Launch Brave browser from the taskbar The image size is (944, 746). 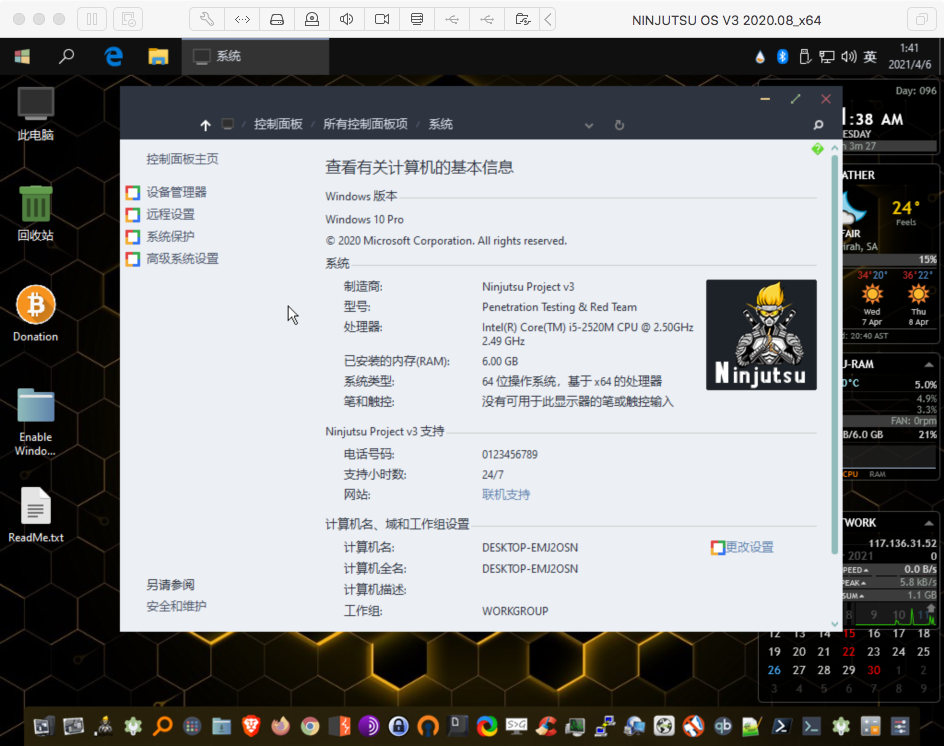click(x=252, y=726)
